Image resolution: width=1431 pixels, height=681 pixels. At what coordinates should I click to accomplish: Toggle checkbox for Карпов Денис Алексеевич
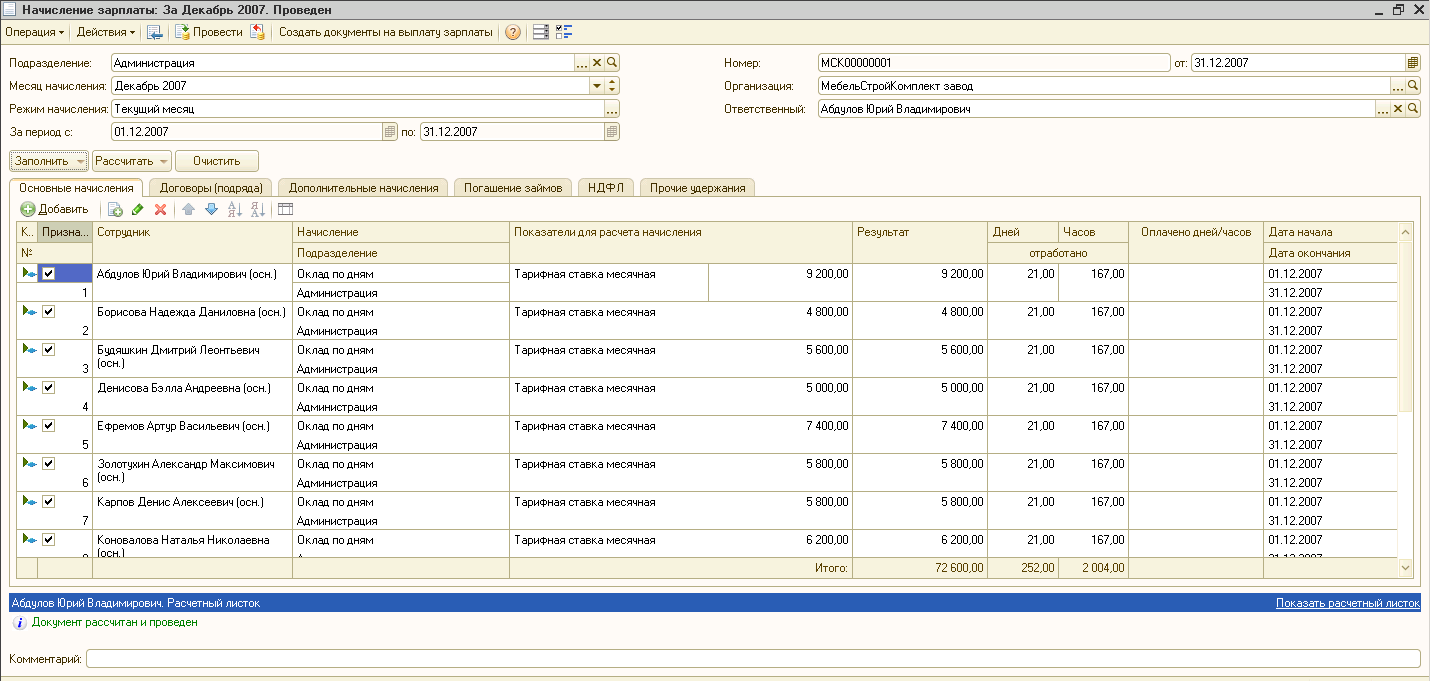coord(49,502)
